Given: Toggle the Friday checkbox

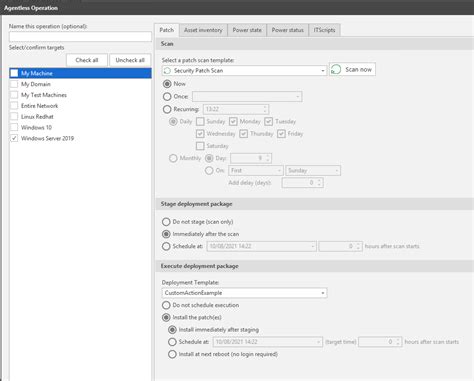Looking at the screenshot, I should pyautogui.click(x=281, y=134).
